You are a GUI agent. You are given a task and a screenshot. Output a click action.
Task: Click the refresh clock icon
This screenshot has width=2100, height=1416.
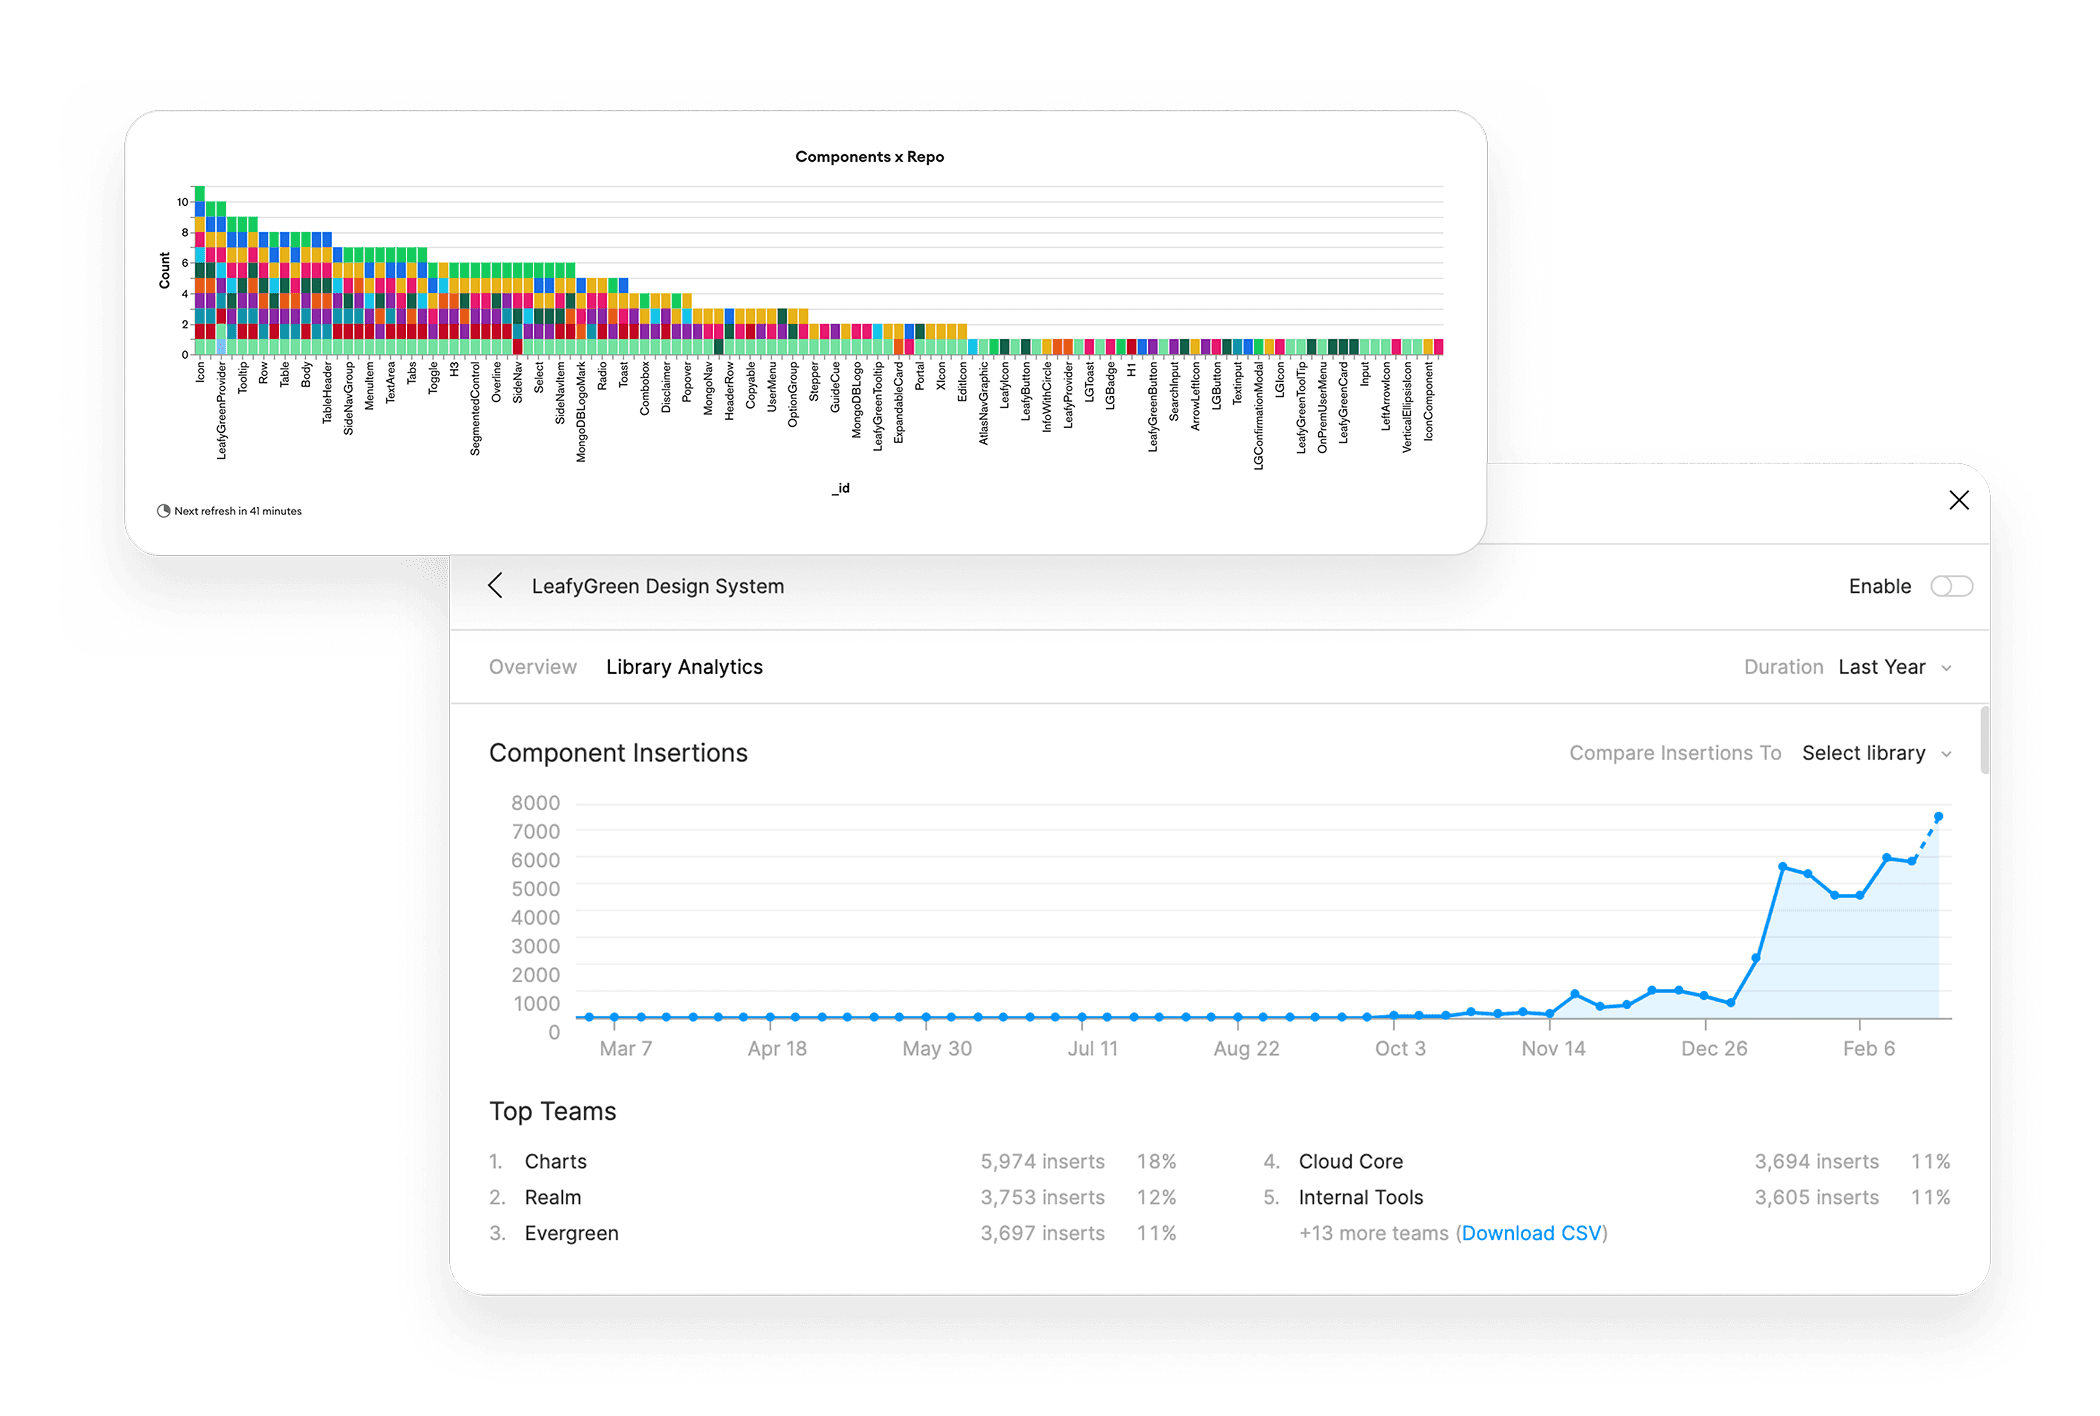(164, 511)
